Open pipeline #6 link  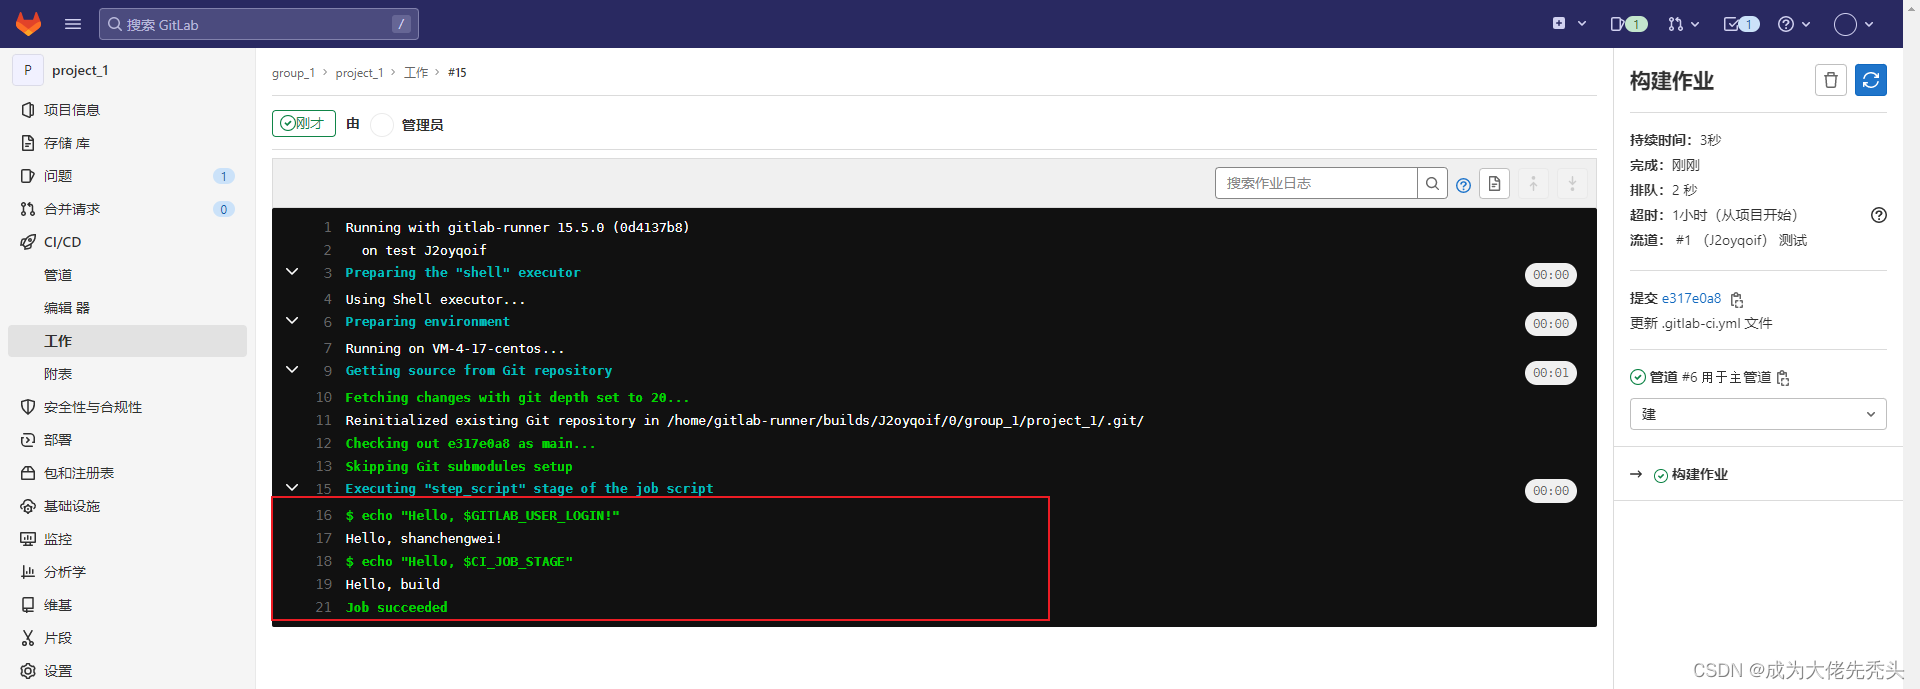(x=1690, y=377)
